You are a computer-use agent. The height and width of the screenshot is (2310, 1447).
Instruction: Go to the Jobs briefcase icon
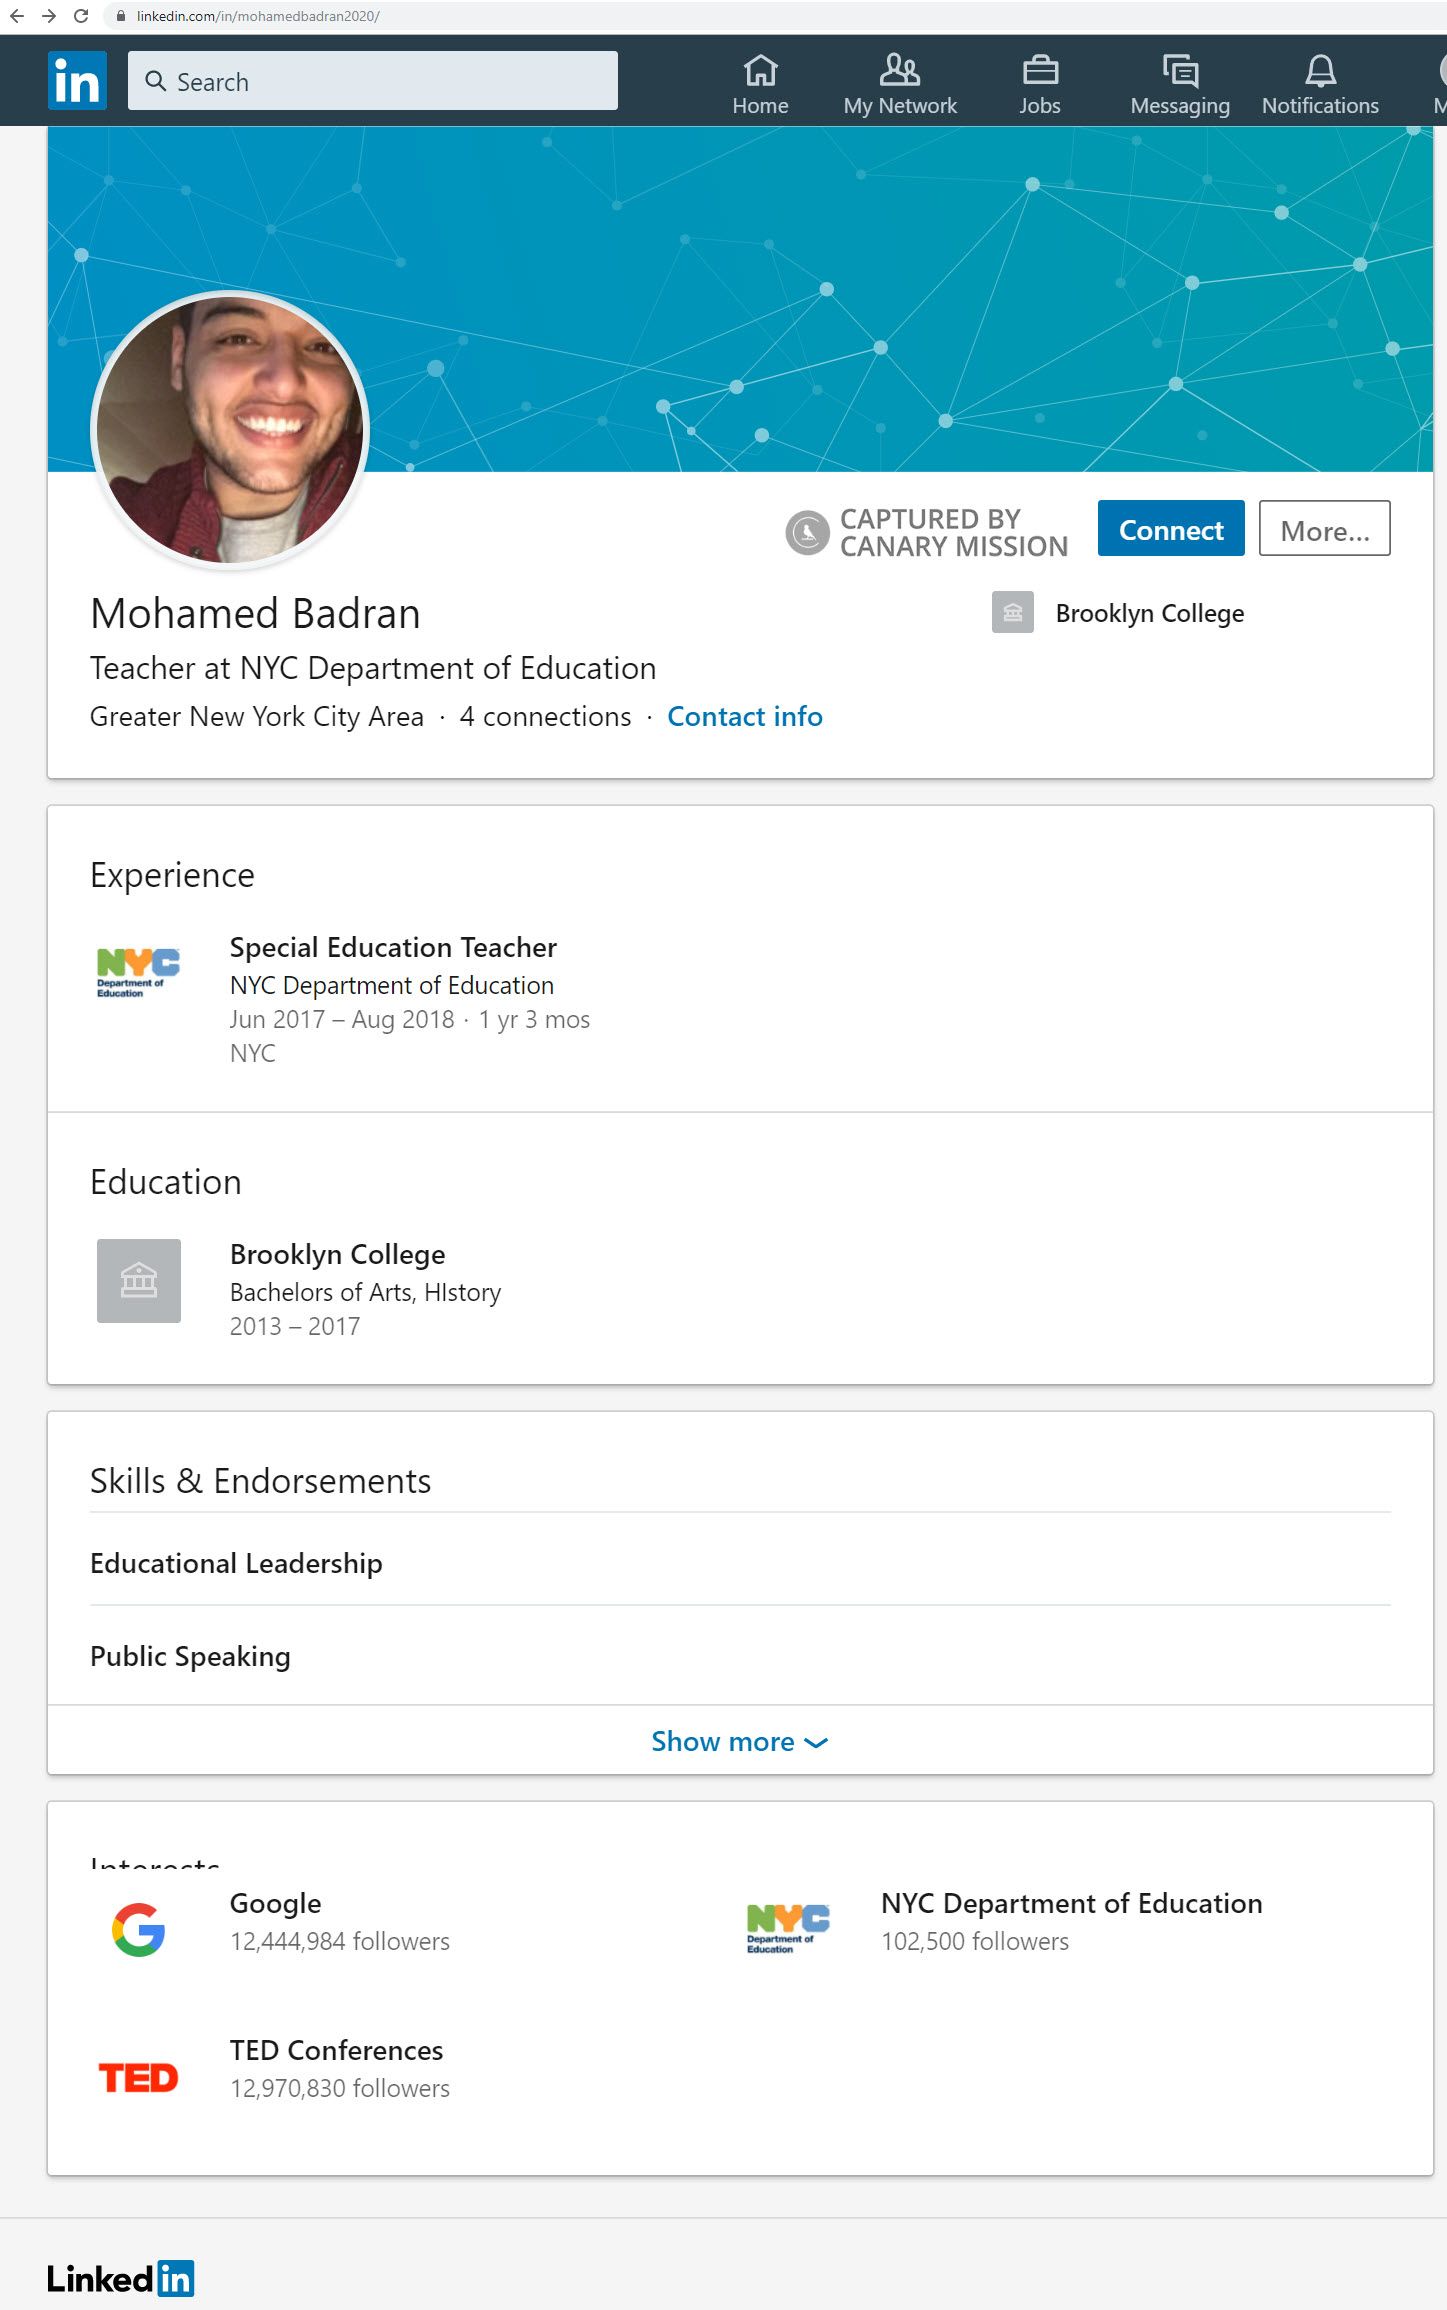(x=1039, y=71)
